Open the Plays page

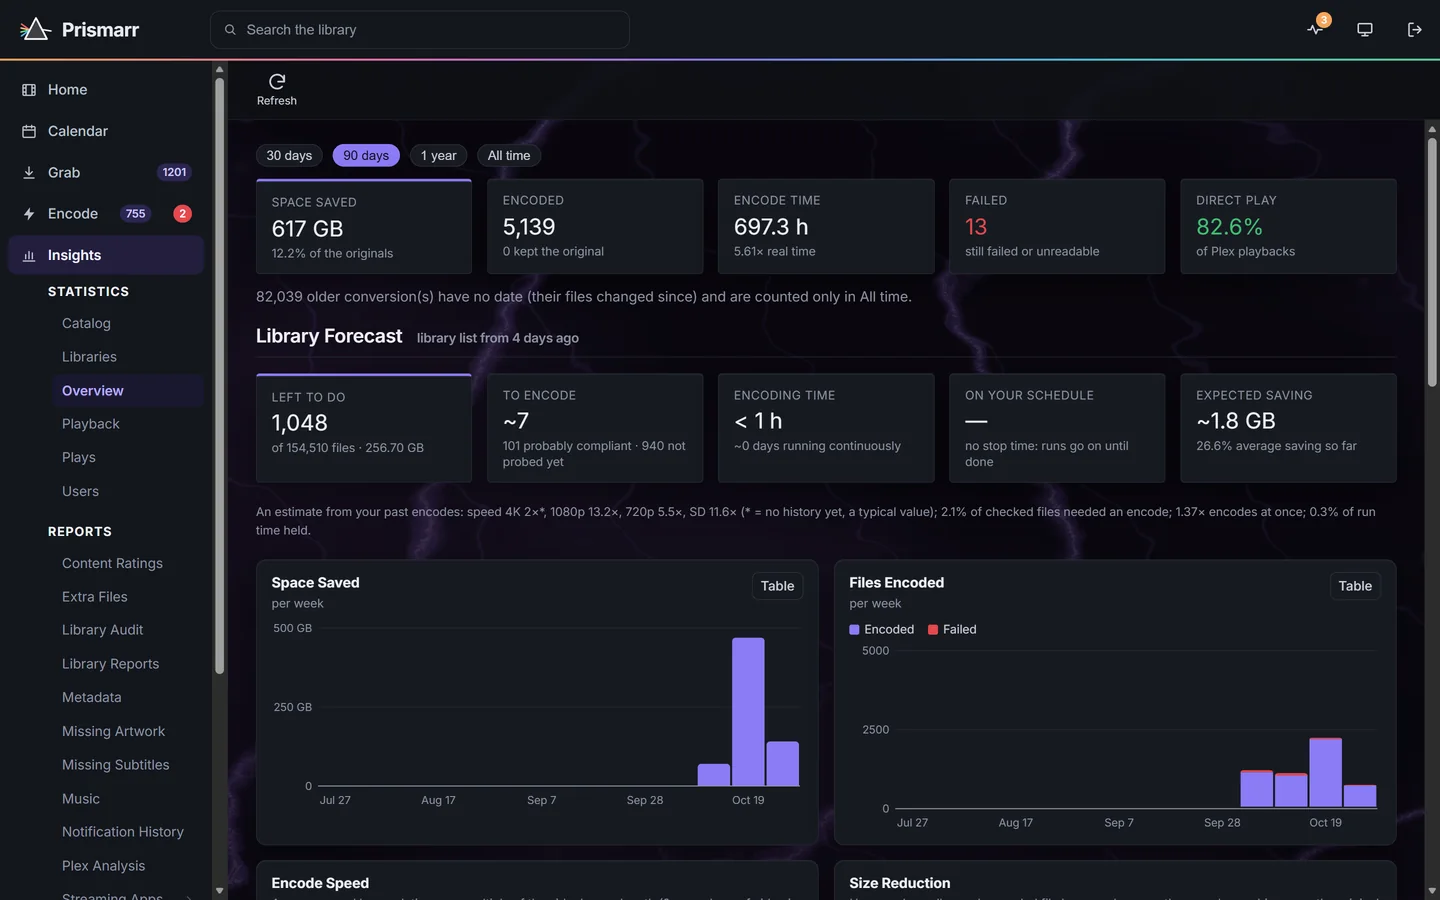coord(79,457)
